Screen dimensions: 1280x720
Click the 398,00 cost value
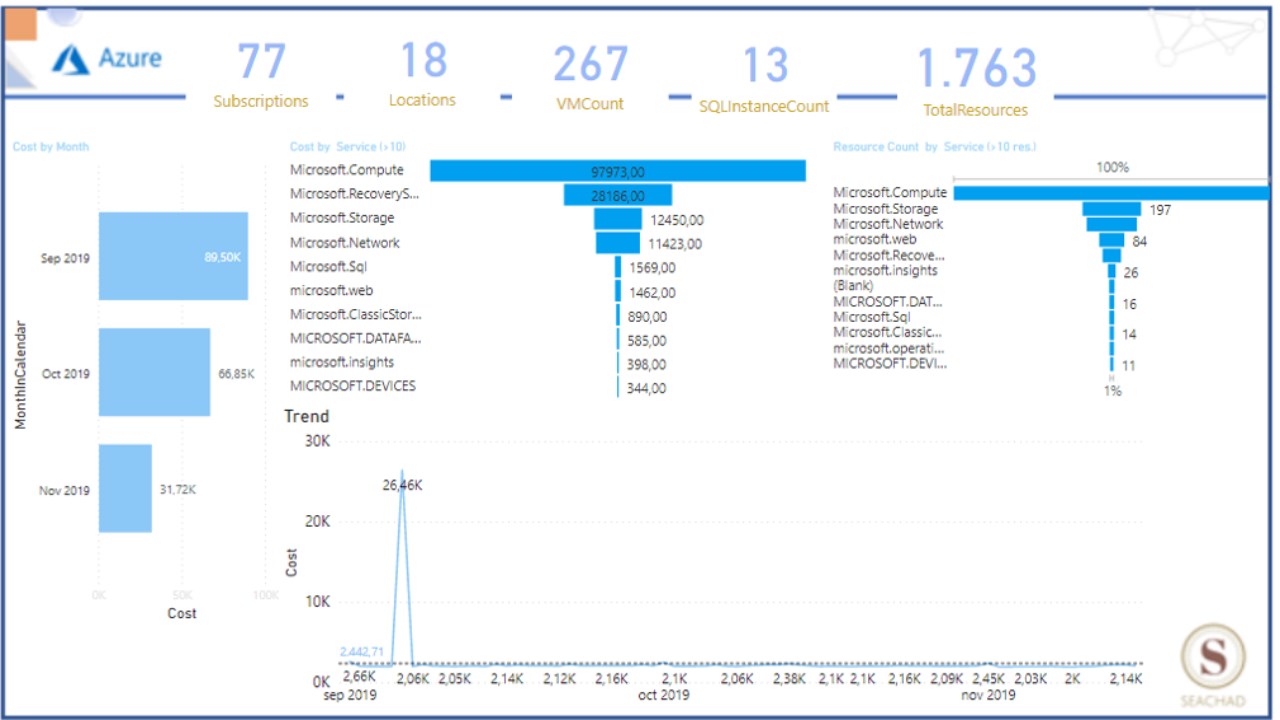click(x=647, y=365)
